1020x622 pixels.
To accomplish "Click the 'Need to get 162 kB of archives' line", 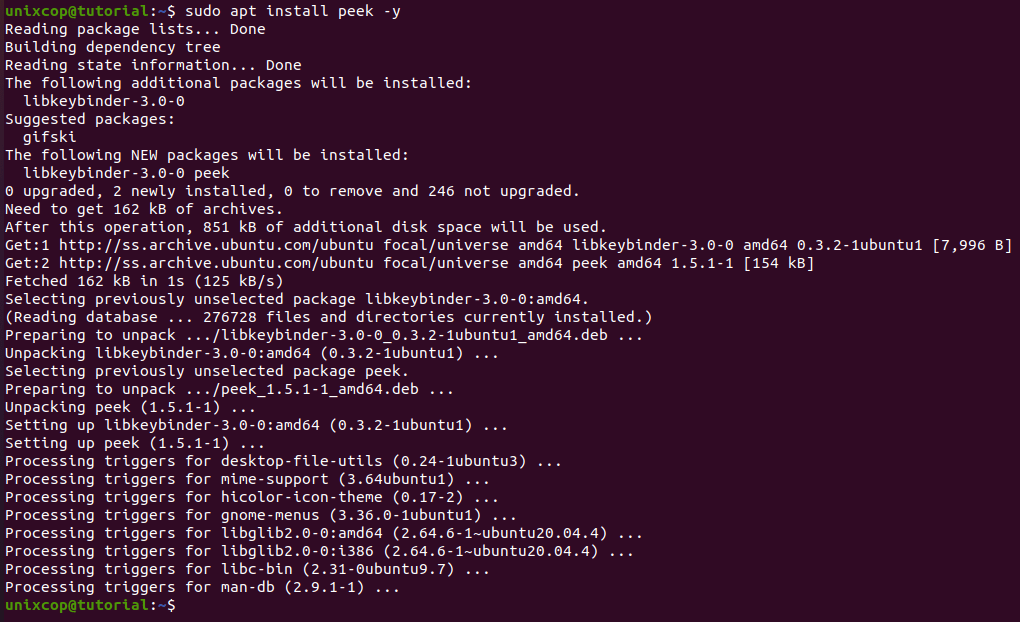I will 144,210.
